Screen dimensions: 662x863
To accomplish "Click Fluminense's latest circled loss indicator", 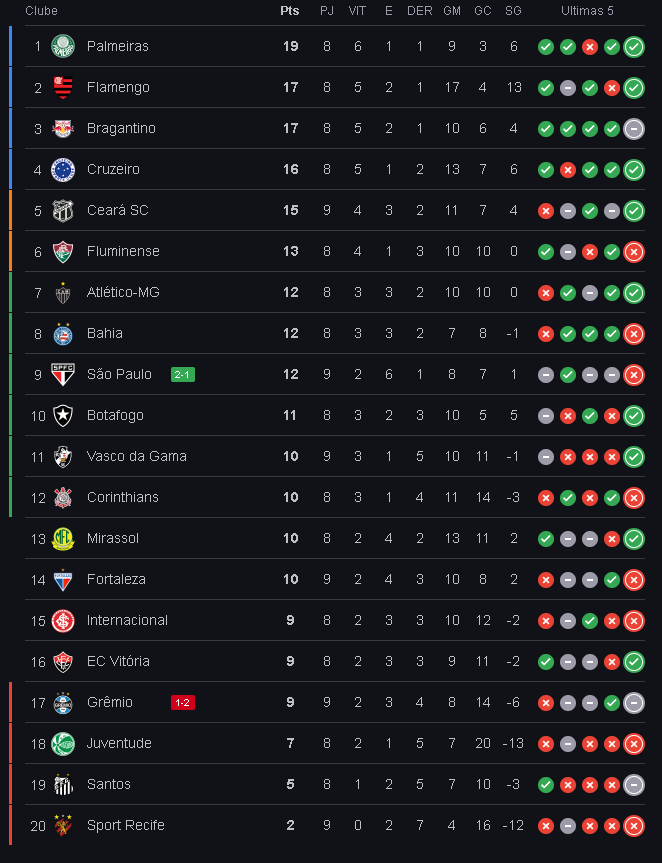I will coord(633,252).
